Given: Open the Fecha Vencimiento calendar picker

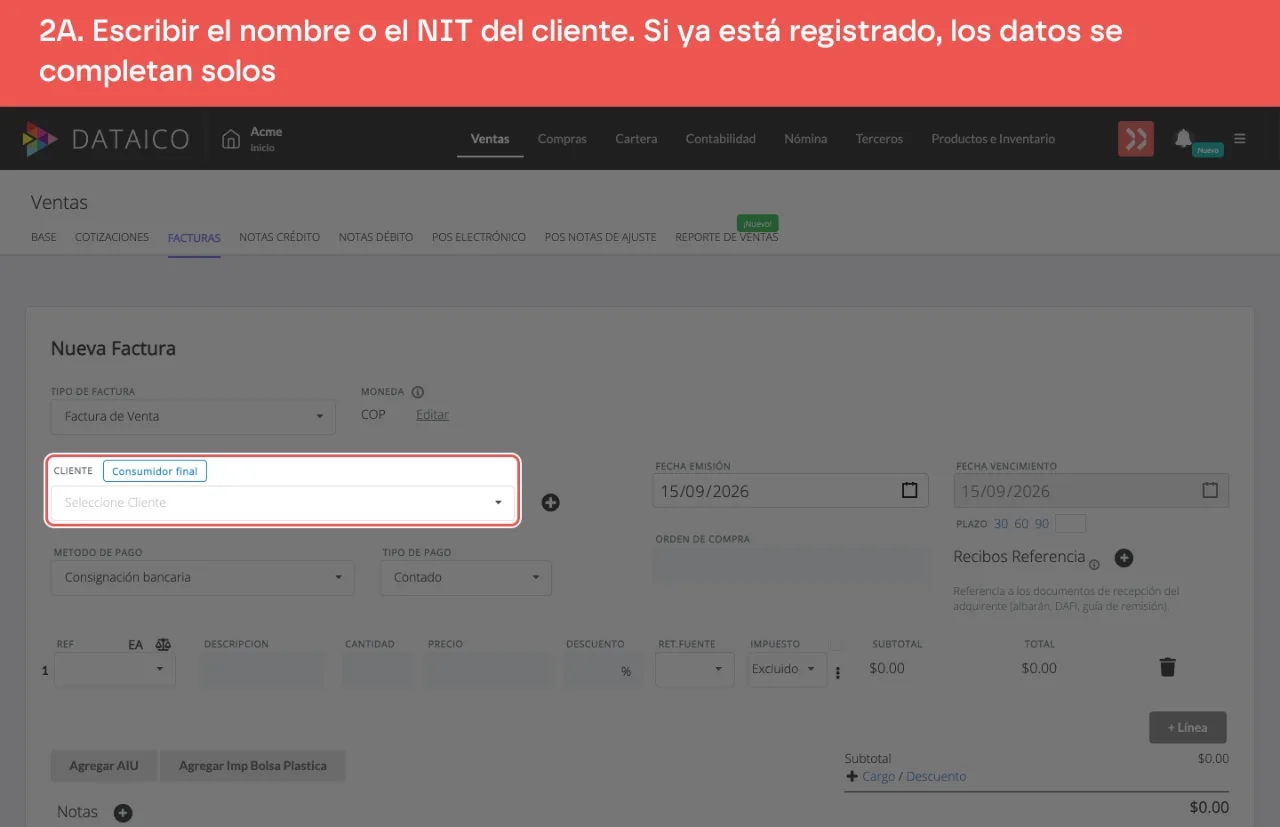Looking at the screenshot, I should pos(1210,490).
